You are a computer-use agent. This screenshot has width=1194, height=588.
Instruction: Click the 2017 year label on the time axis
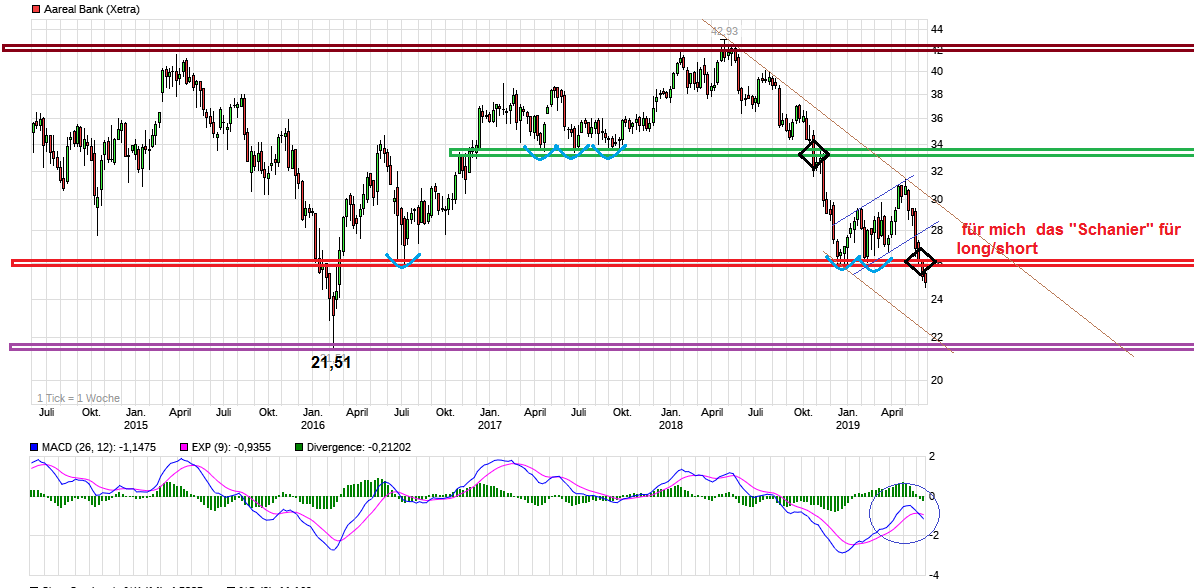490,424
